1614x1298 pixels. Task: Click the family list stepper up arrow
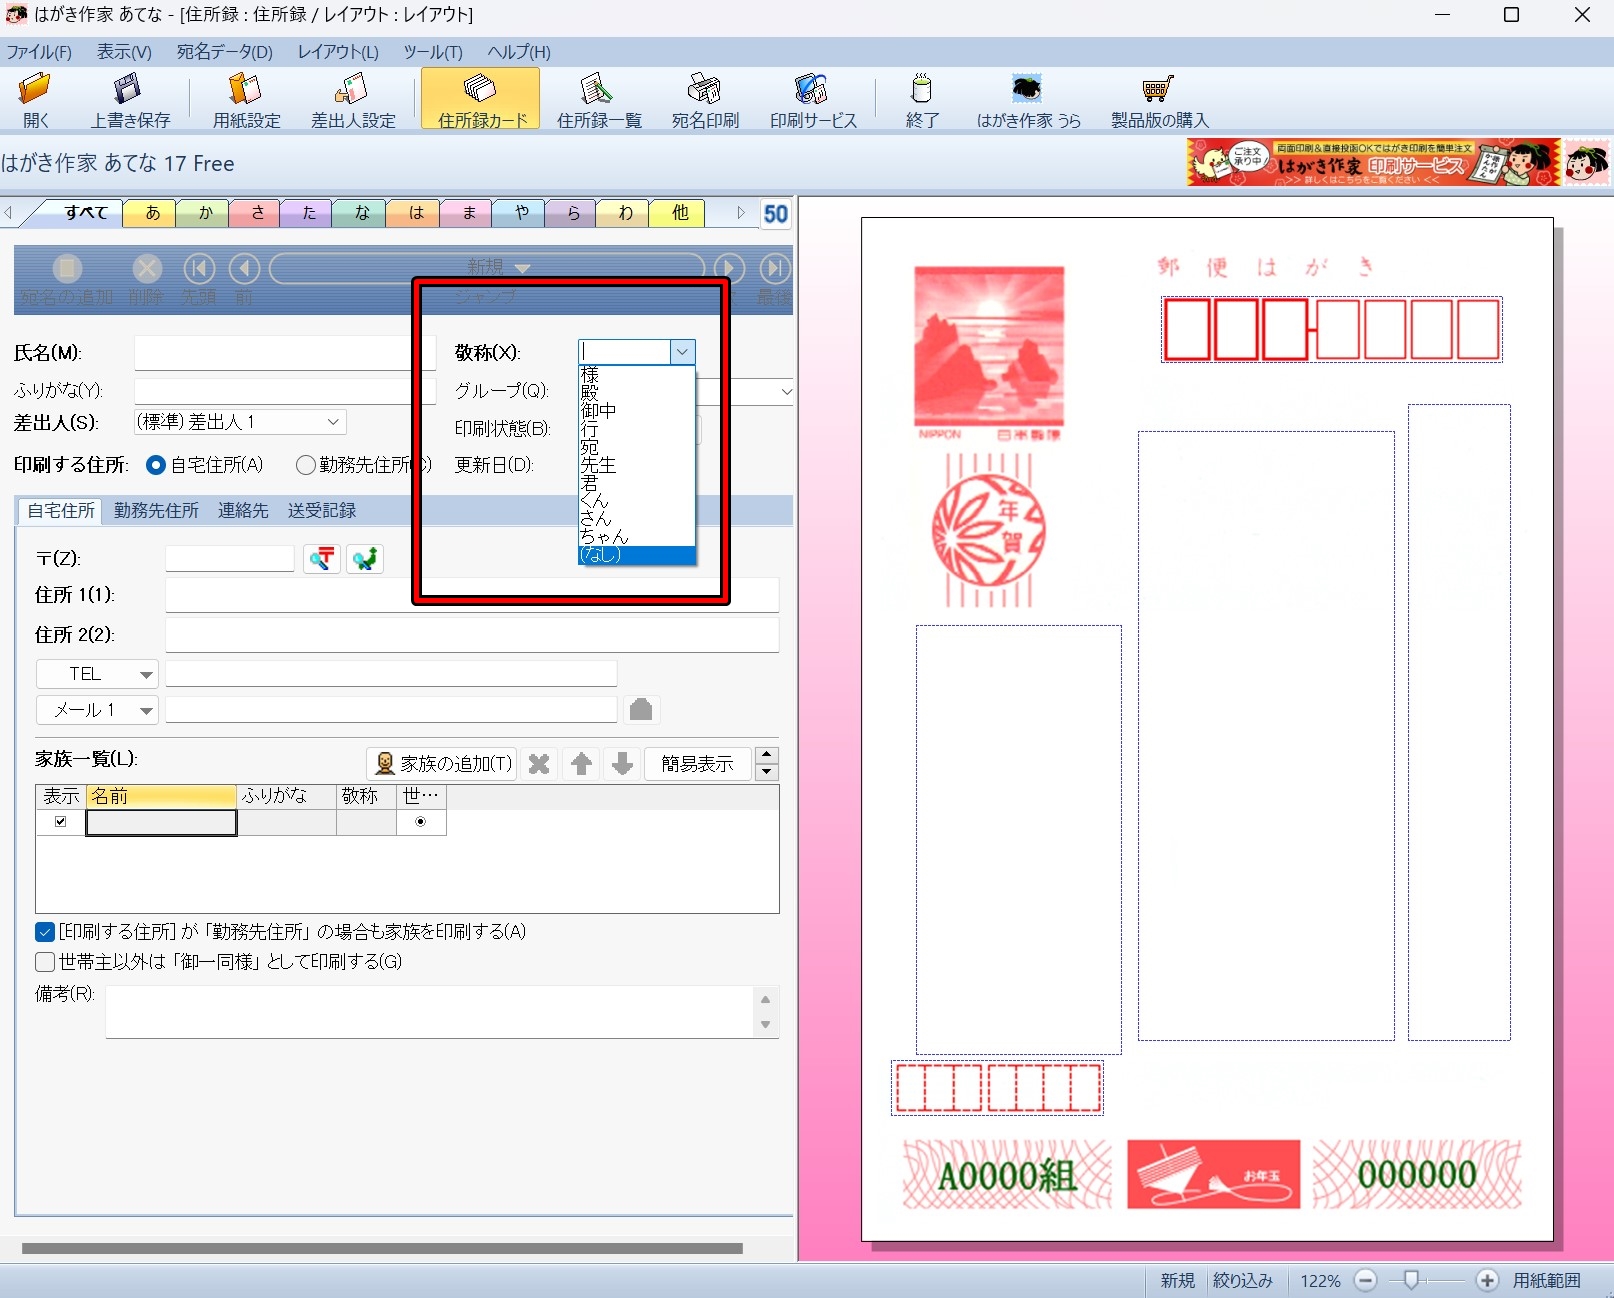coord(766,756)
